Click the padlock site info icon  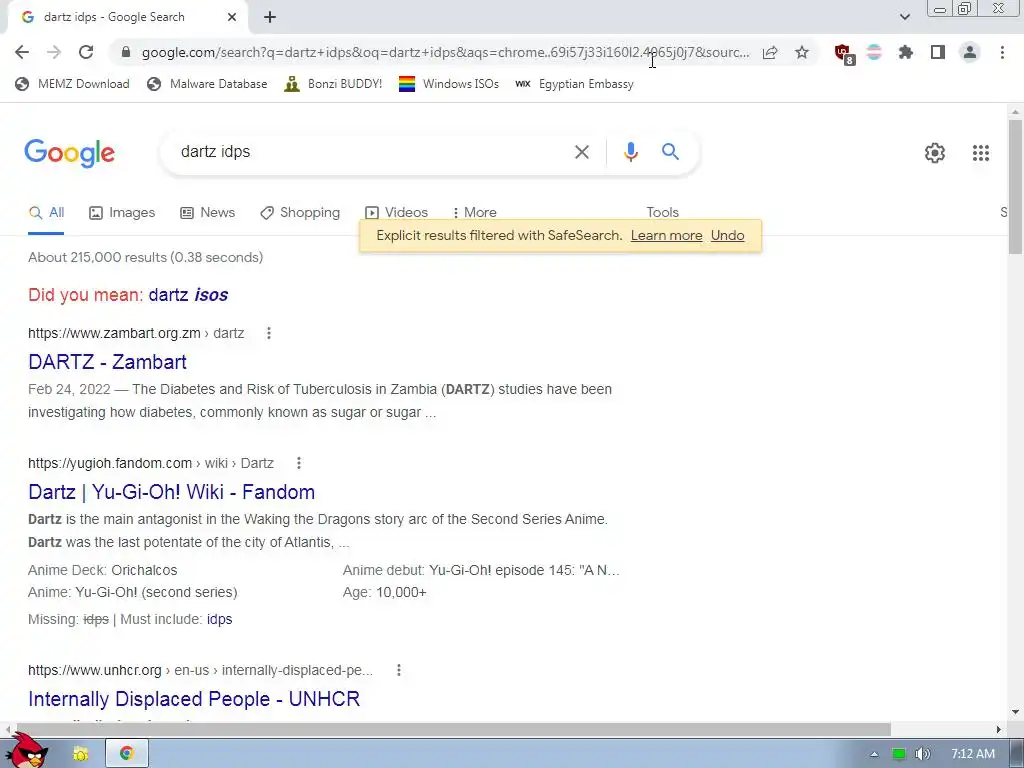tap(126, 52)
